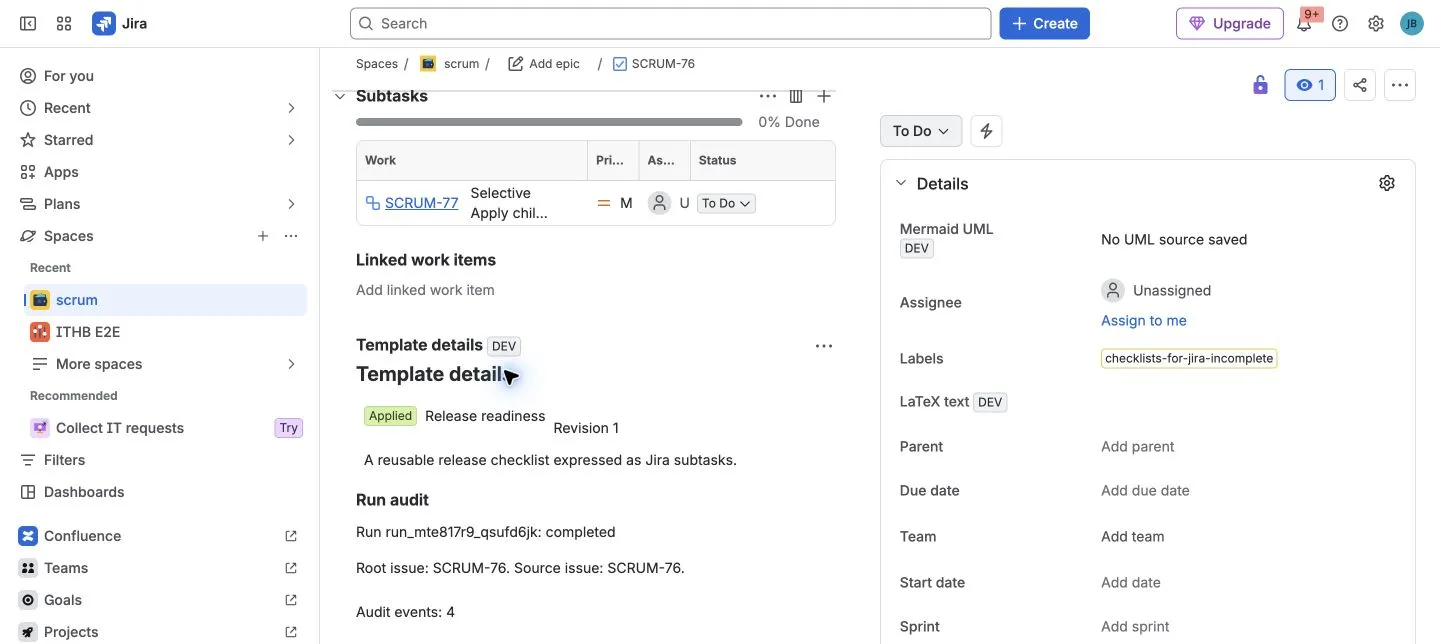1440x644 pixels.
Task: Open the help question mark icon
Action: click(x=1340, y=23)
